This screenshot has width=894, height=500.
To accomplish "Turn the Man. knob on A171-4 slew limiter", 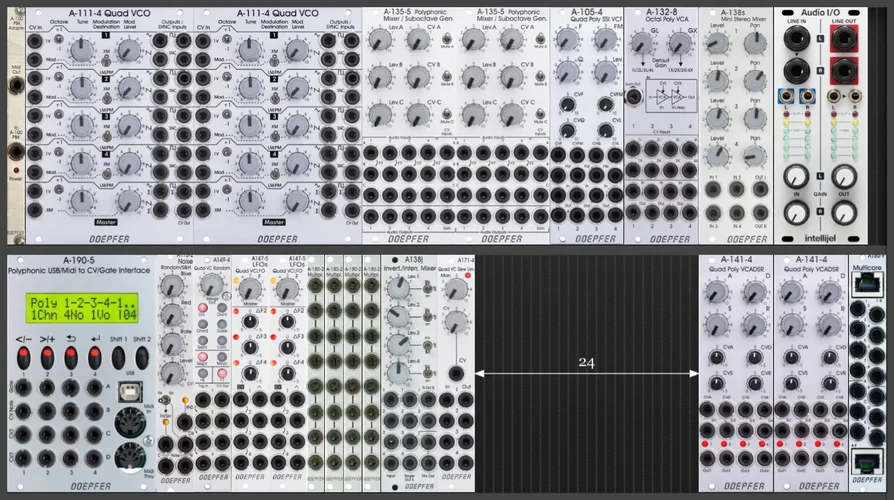I will pyautogui.click(x=457, y=290).
